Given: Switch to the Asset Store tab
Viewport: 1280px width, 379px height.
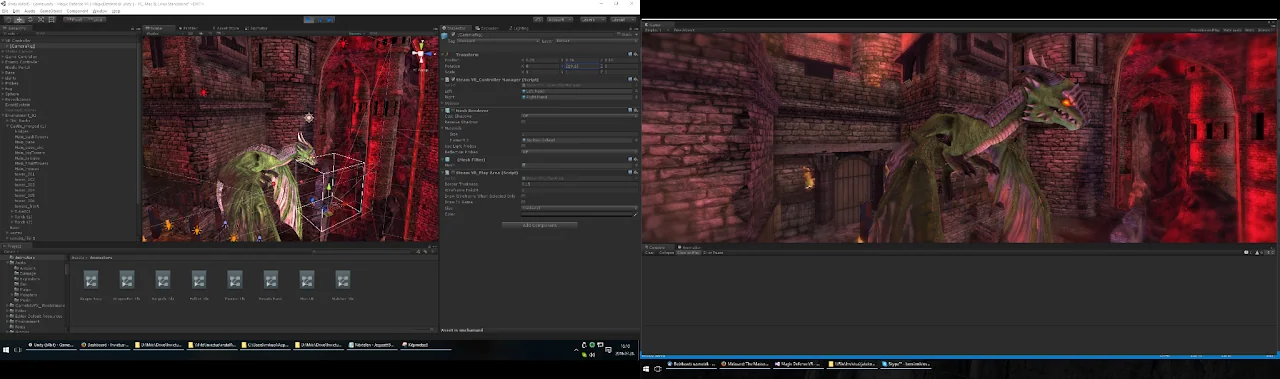Looking at the screenshot, I should 227,28.
